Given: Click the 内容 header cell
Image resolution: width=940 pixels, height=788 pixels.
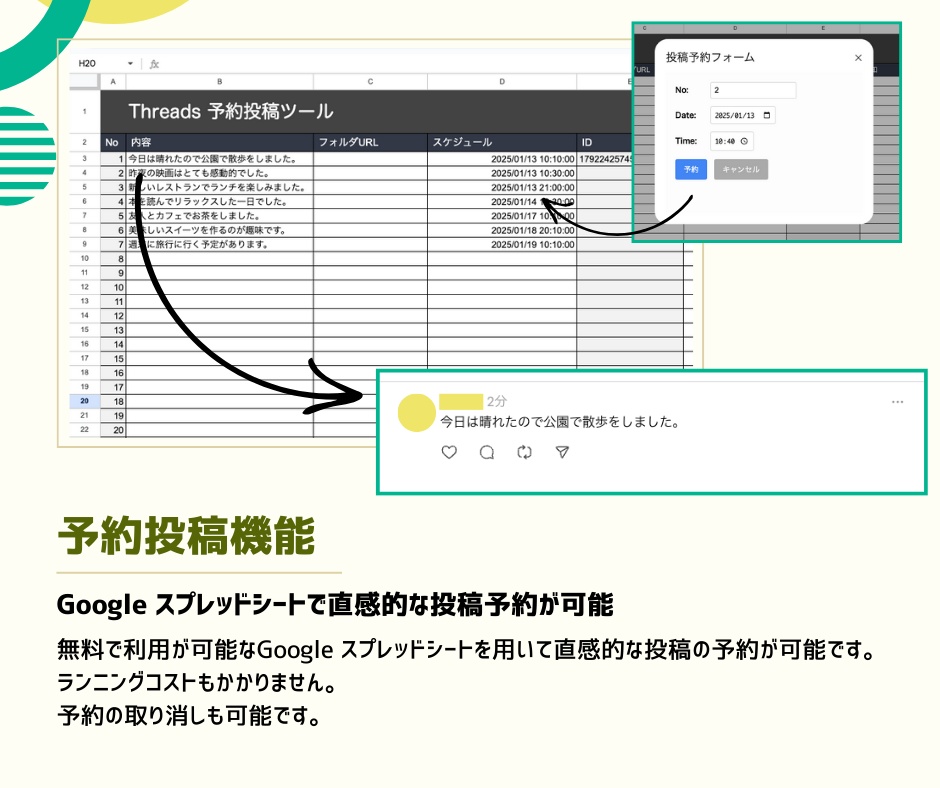Looking at the screenshot, I should click(219, 142).
